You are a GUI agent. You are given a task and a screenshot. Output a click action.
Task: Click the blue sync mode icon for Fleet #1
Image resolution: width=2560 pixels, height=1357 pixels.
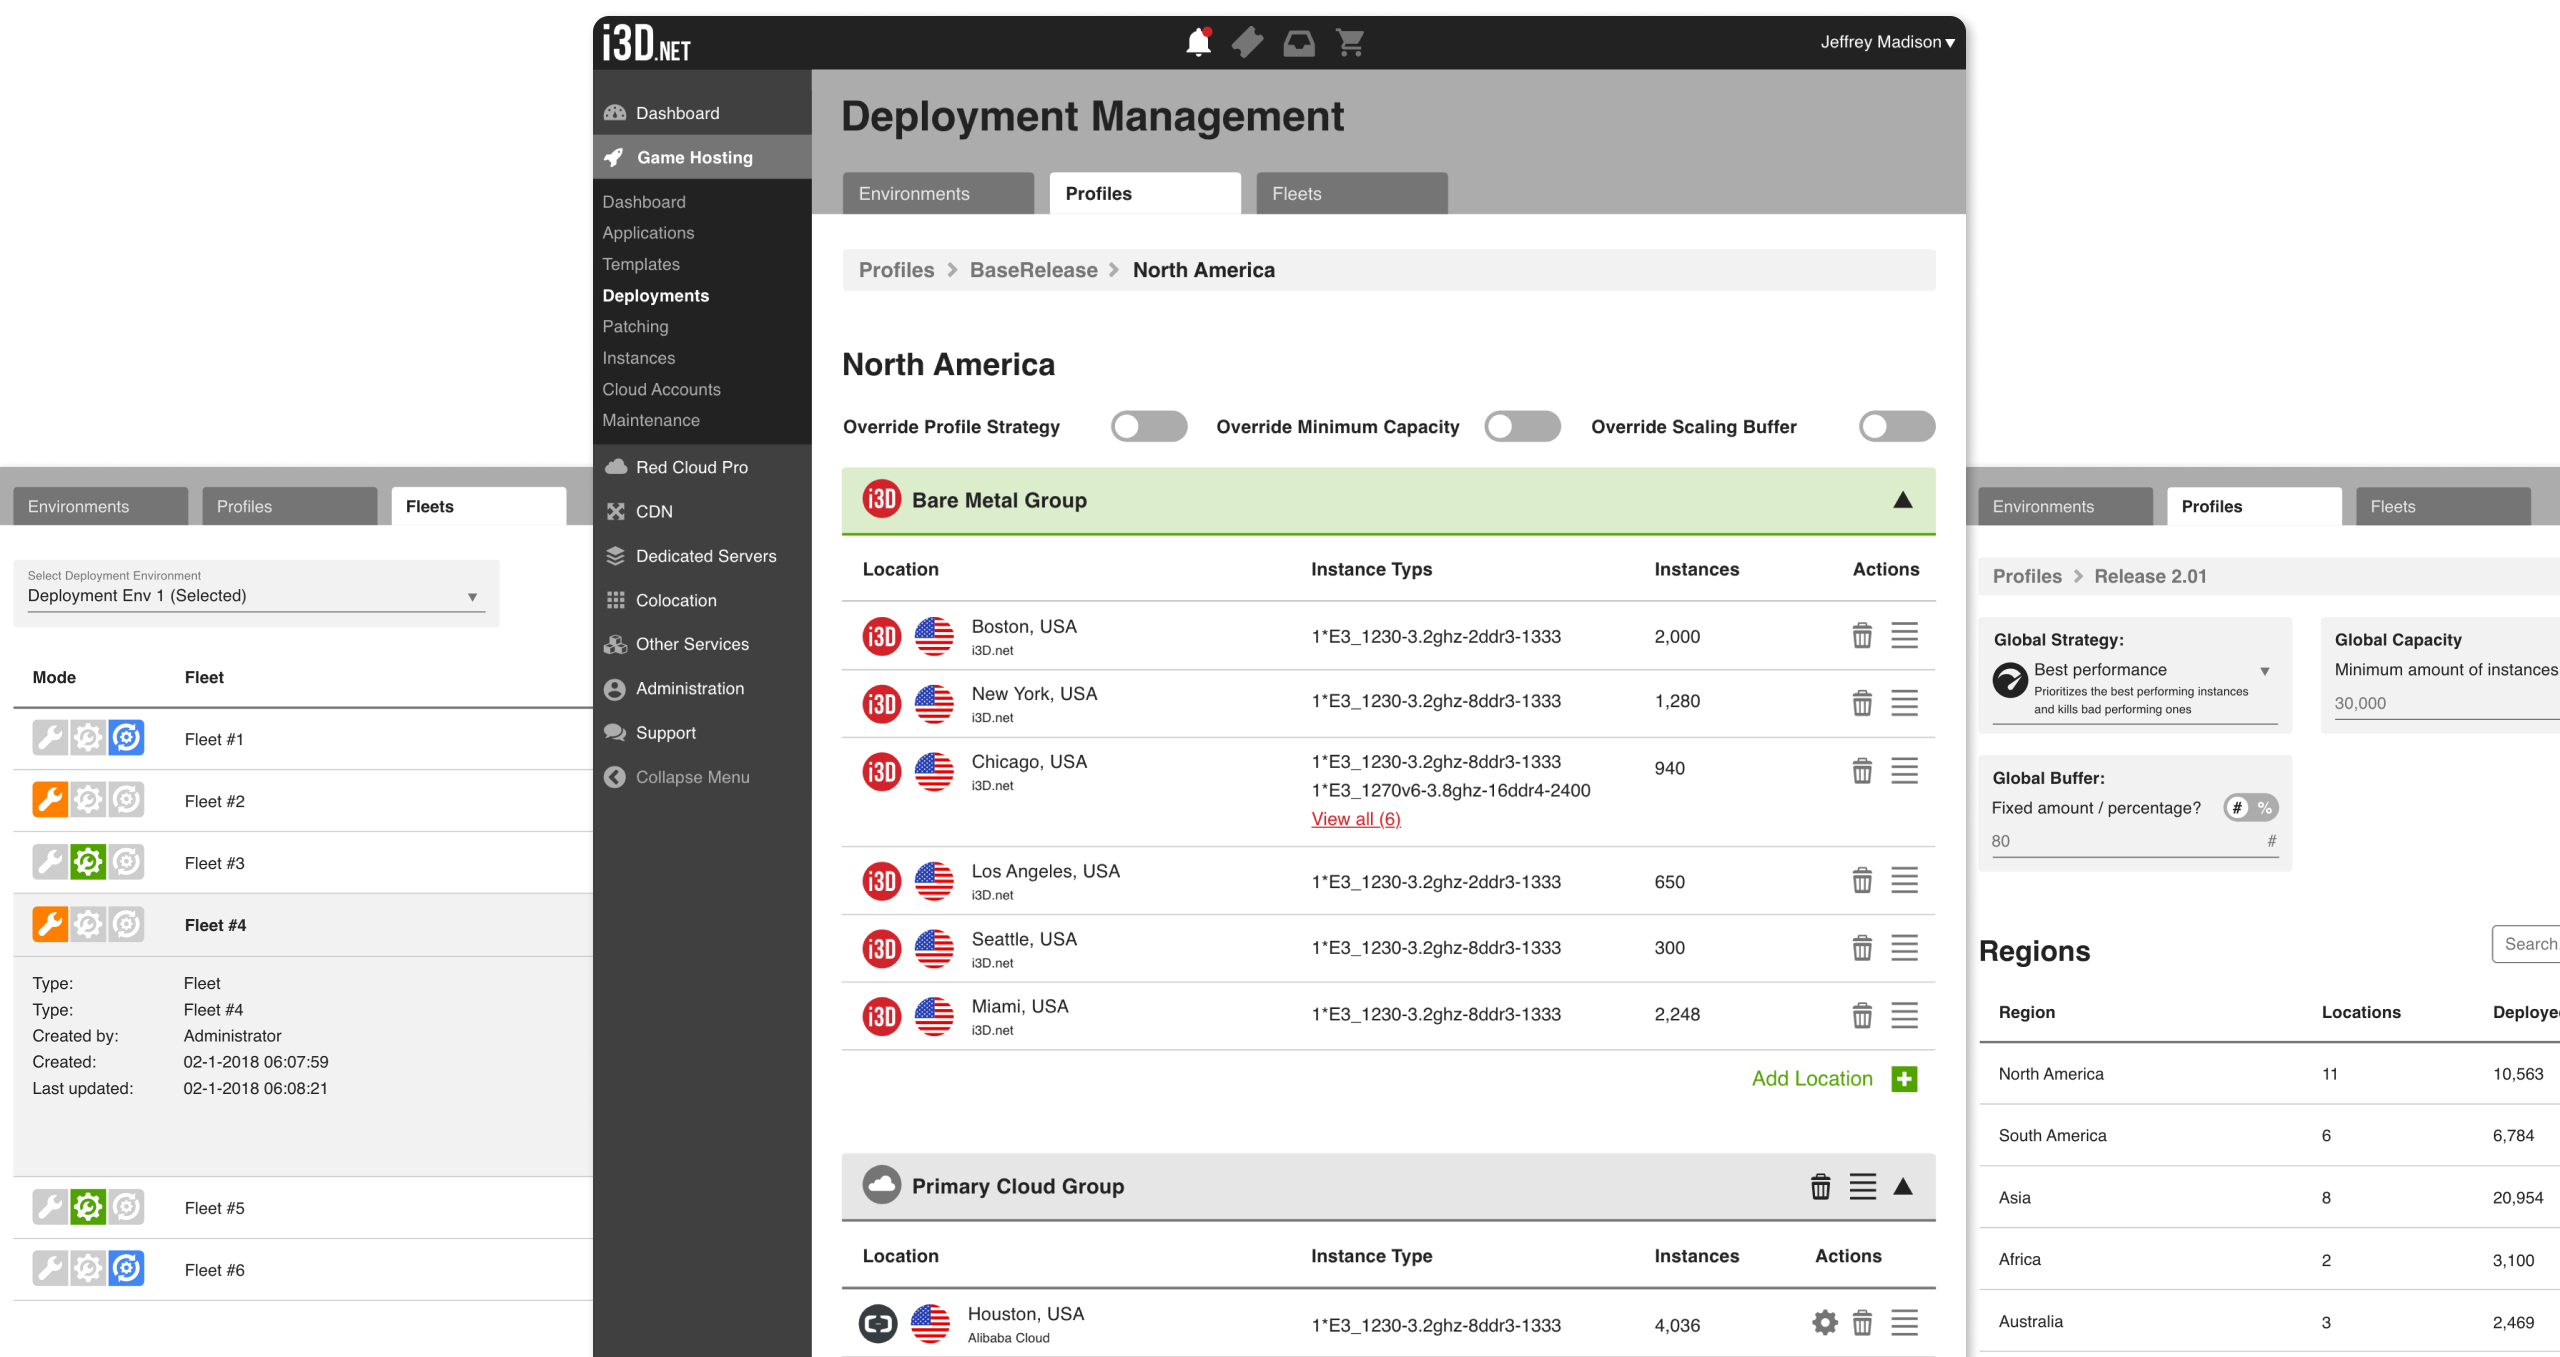tap(127, 738)
